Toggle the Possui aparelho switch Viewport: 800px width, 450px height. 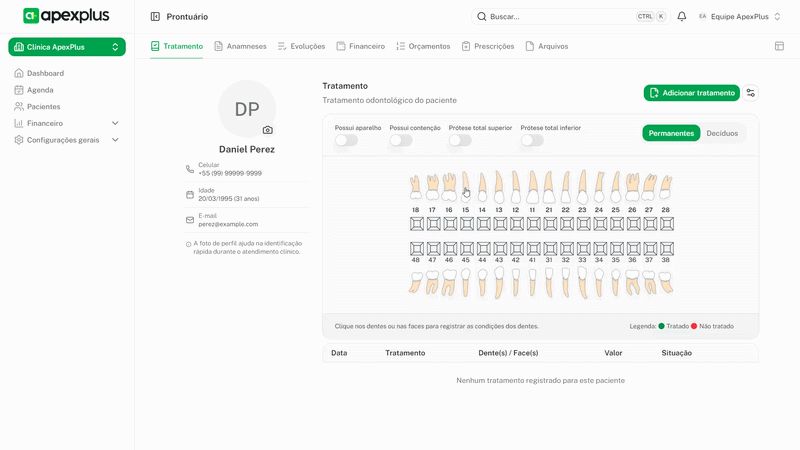click(346, 141)
